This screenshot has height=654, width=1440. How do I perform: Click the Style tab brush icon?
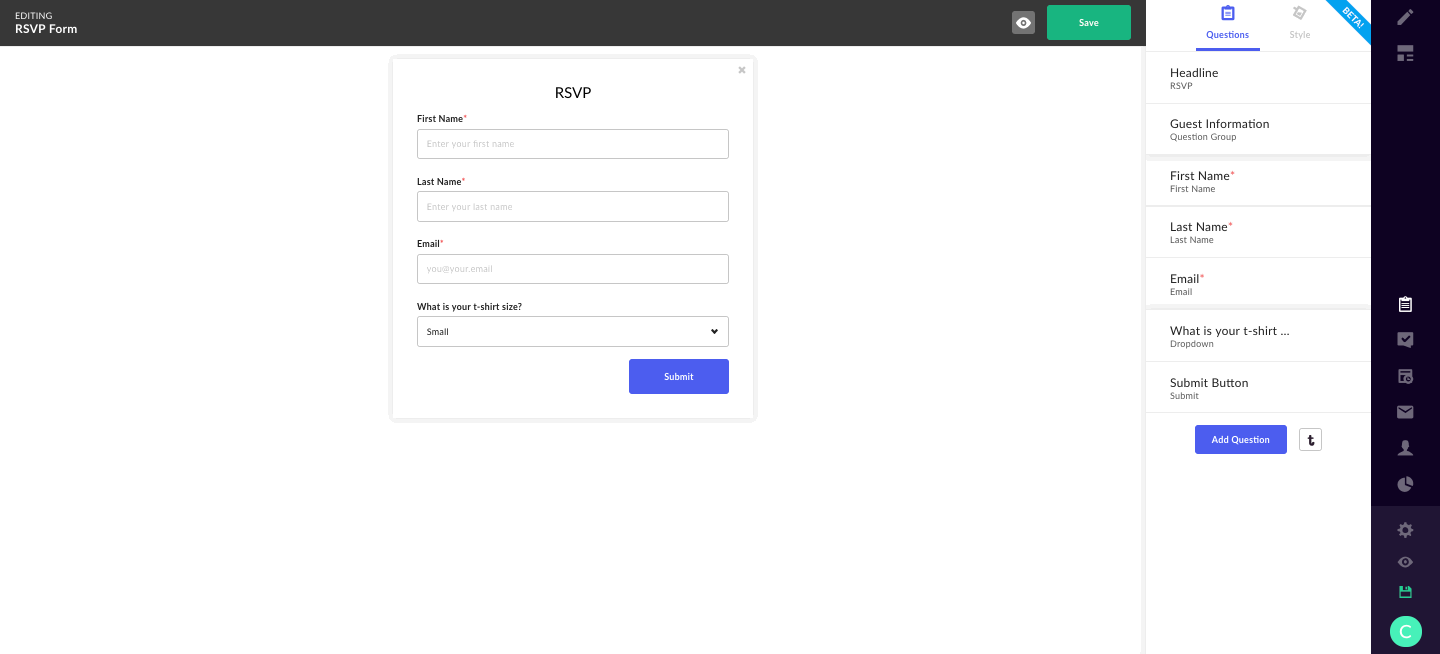(1299, 14)
